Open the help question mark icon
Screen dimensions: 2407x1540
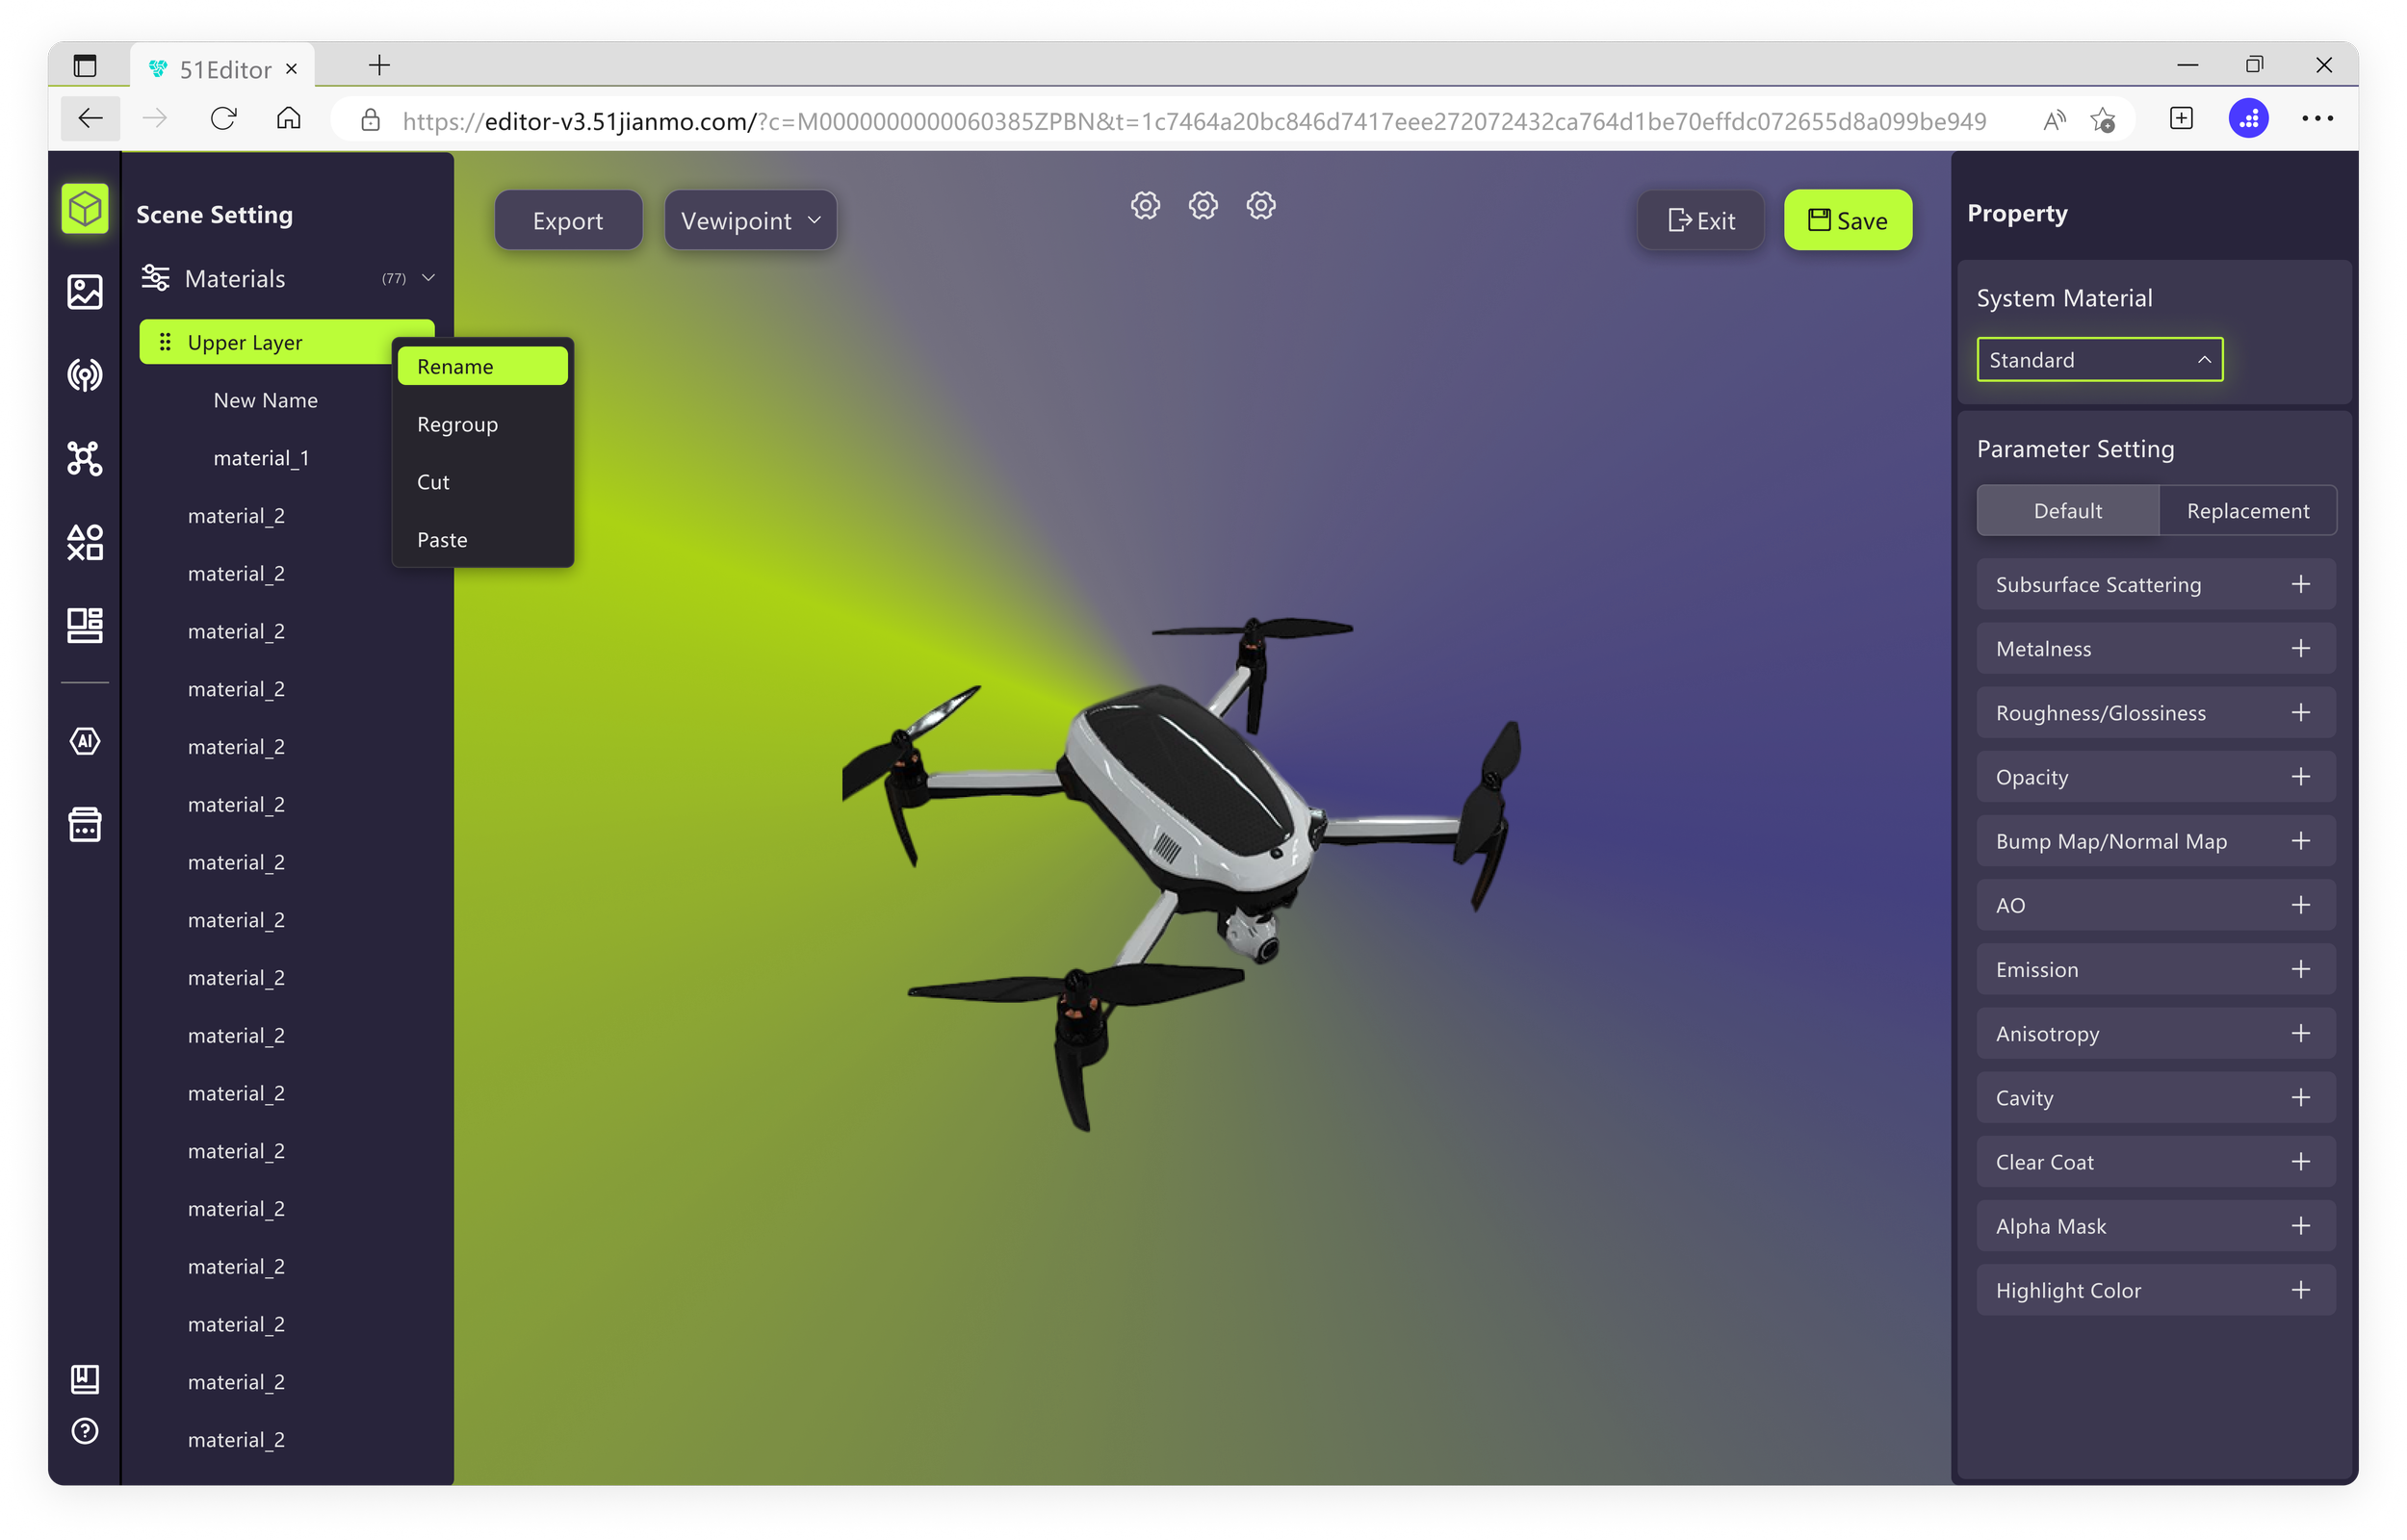tap(85, 1431)
